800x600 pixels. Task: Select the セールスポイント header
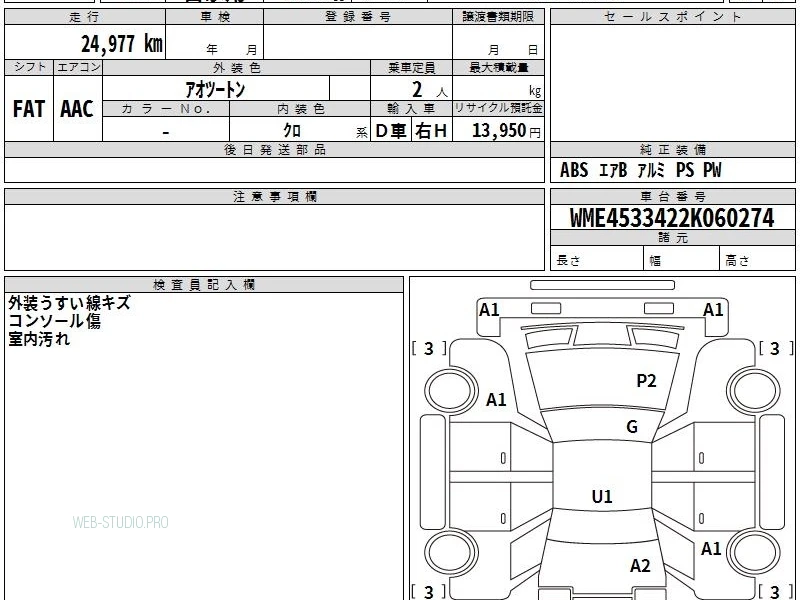pyautogui.click(x=672, y=17)
